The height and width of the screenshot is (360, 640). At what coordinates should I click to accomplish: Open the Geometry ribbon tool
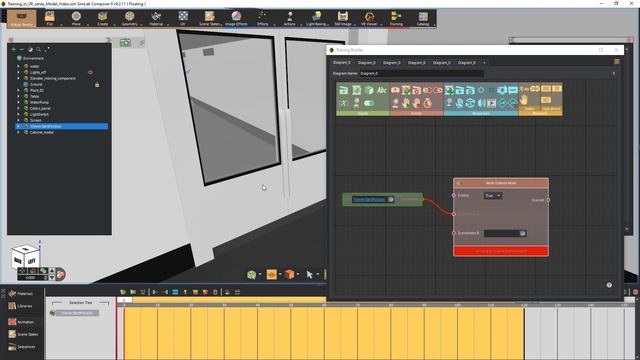point(129,18)
